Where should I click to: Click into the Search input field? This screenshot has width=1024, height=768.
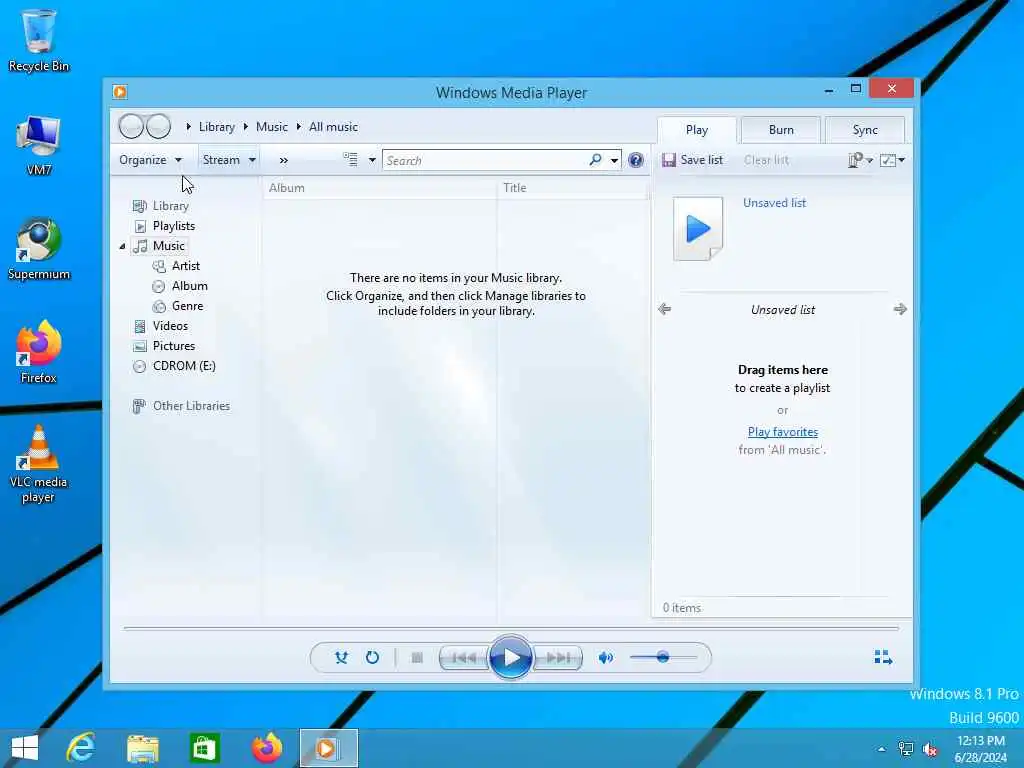[x=486, y=161]
